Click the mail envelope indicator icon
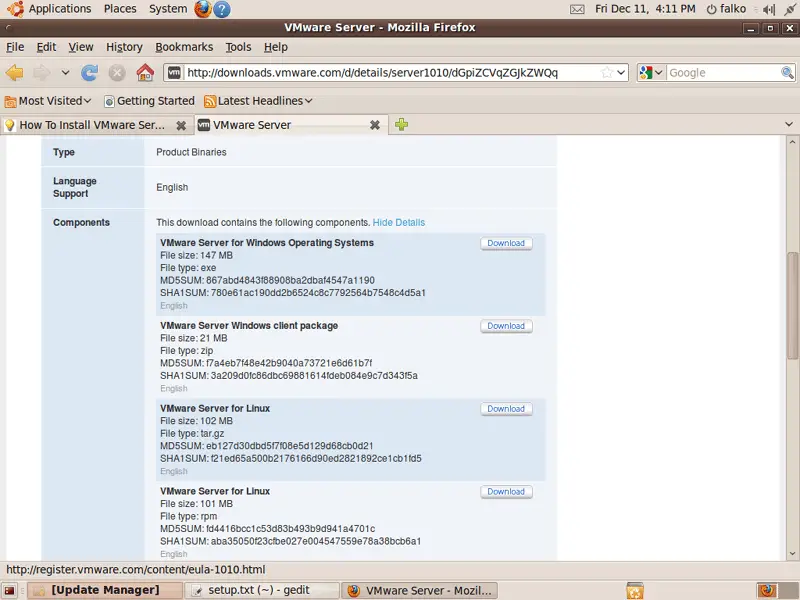The height and width of the screenshot is (600, 800). pos(577,9)
